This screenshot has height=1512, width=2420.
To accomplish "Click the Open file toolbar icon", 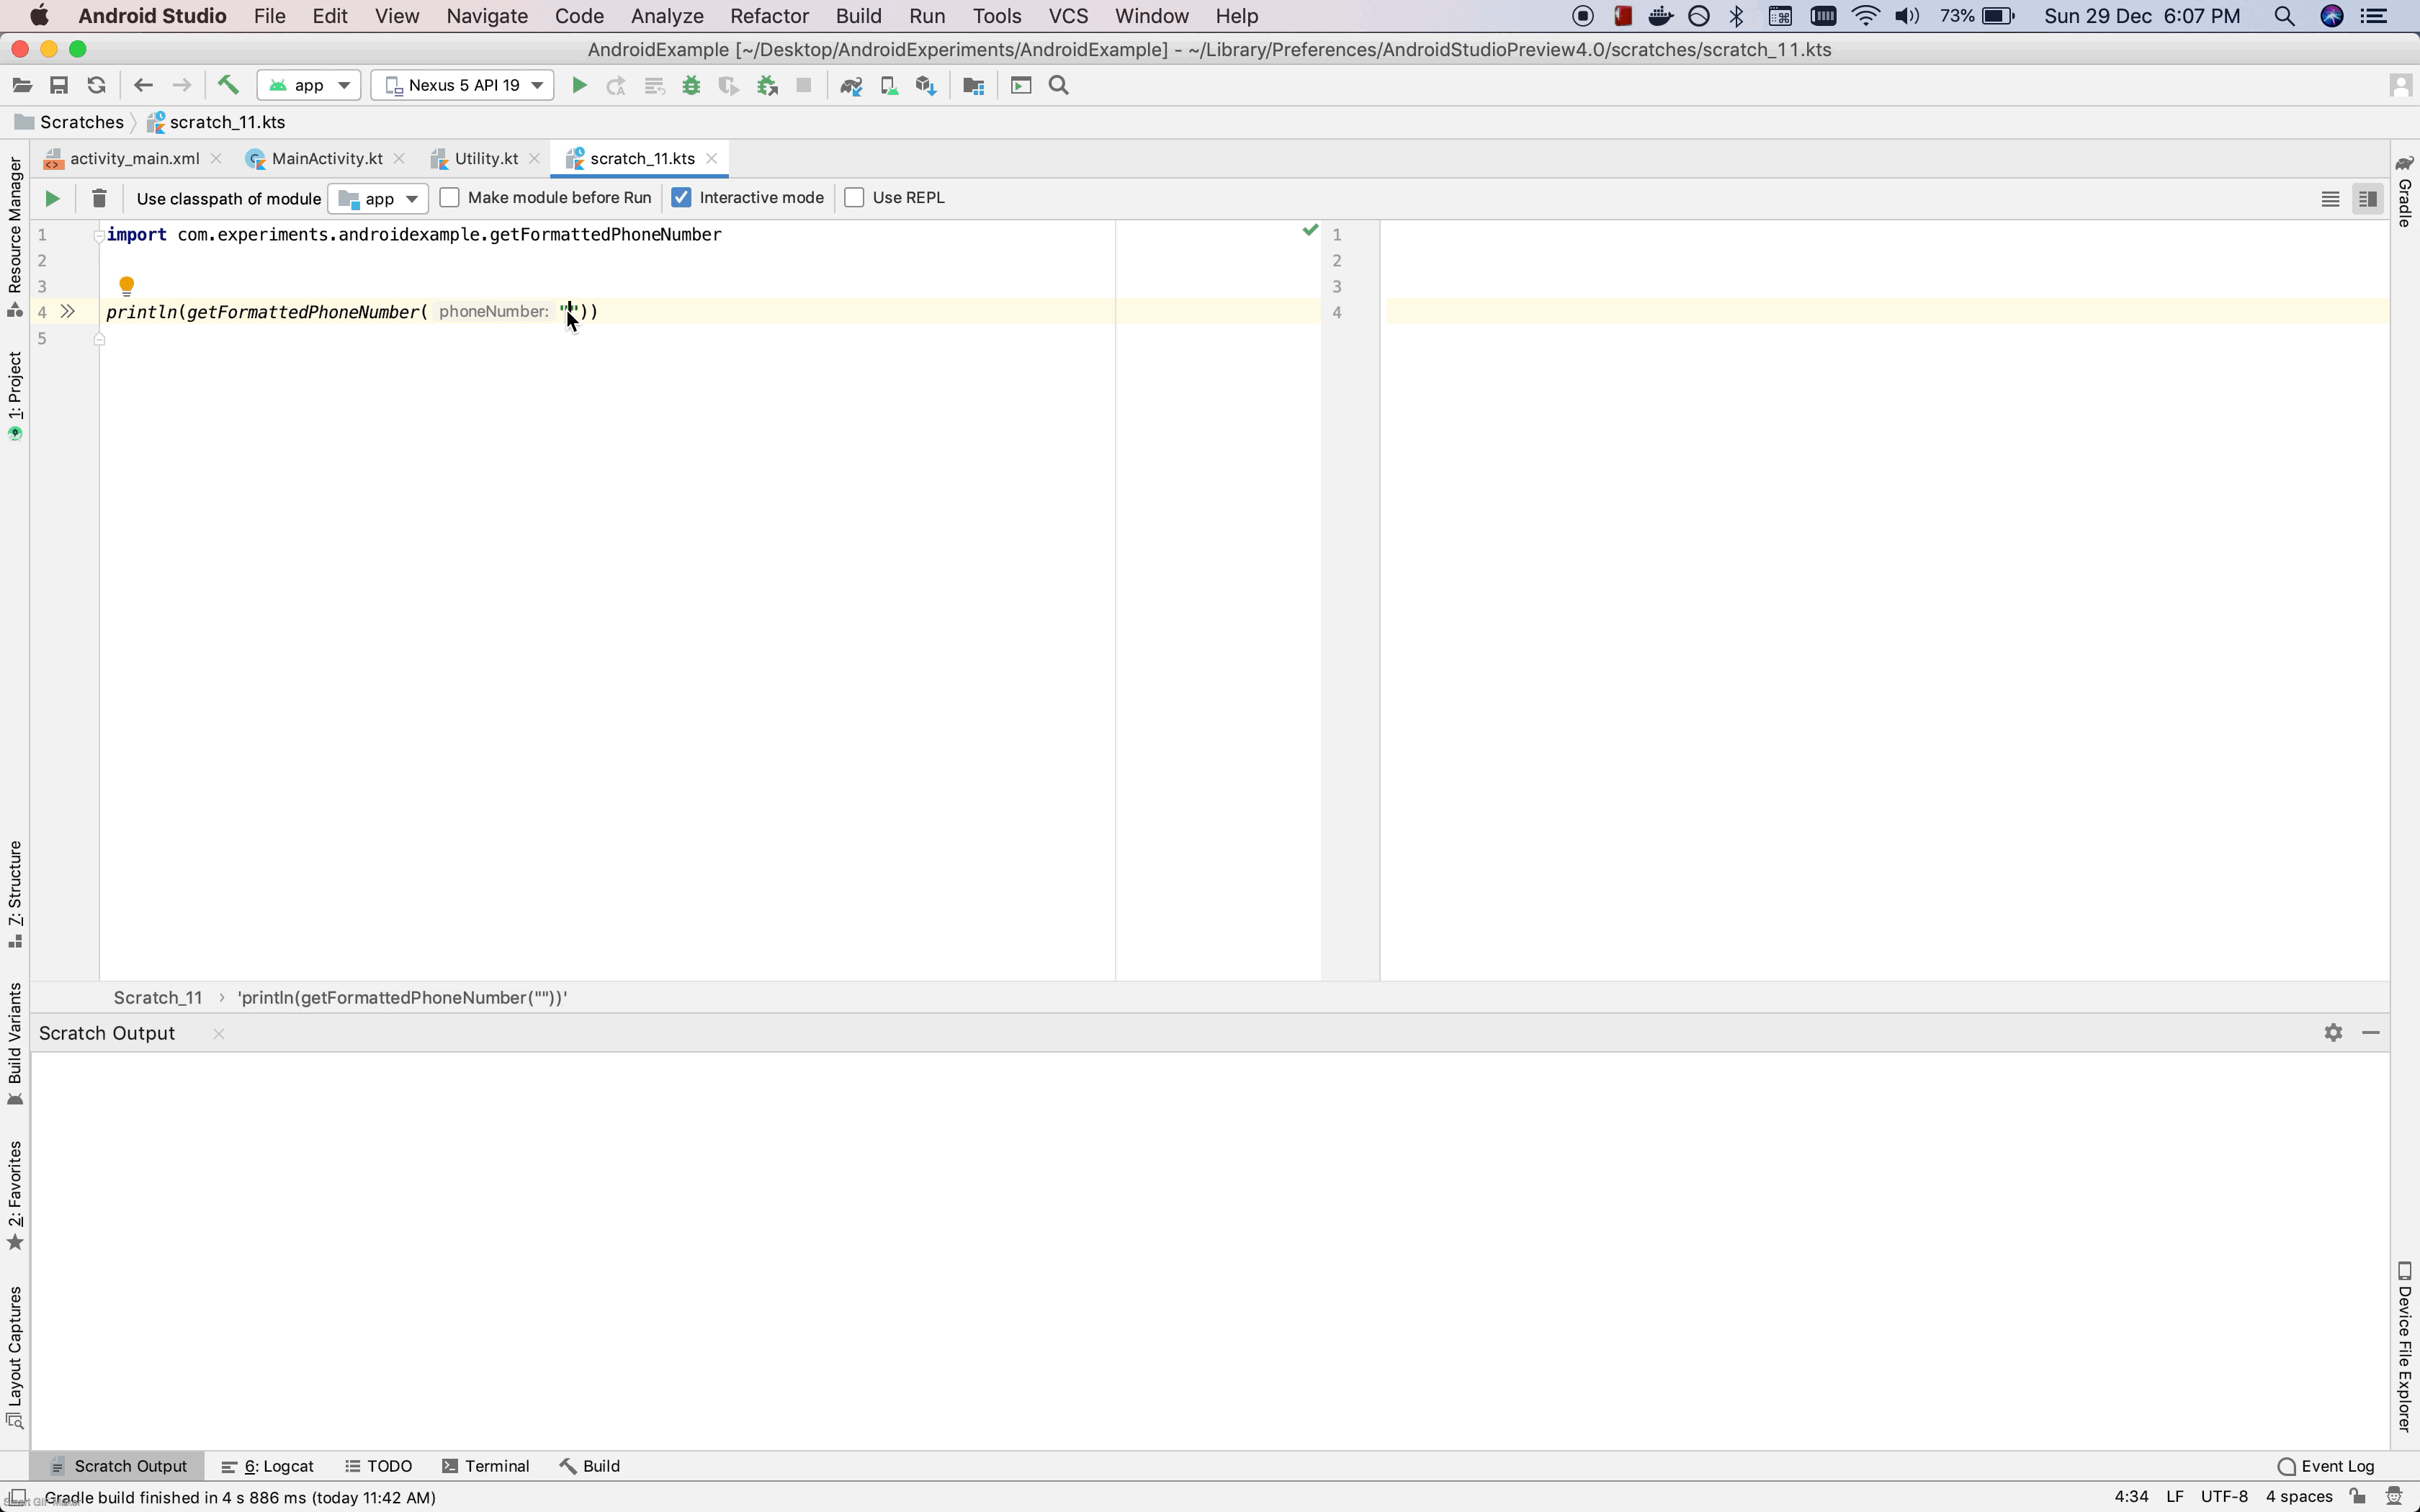I will pyautogui.click(x=22, y=86).
